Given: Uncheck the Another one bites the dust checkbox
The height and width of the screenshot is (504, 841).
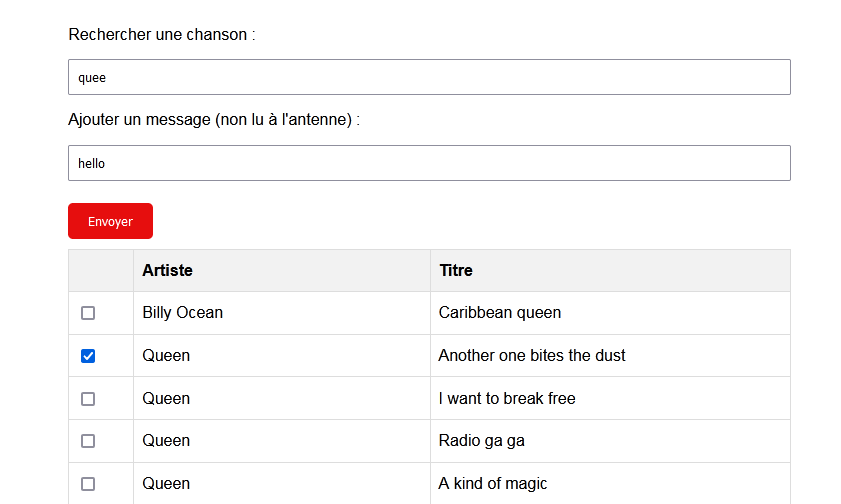Looking at the screenshot, I should point(88,356).
